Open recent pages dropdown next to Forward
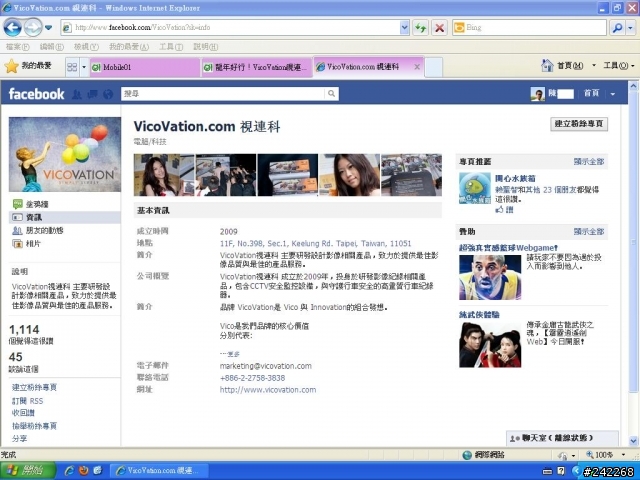The image size is (640, 480). coord(49,28)
